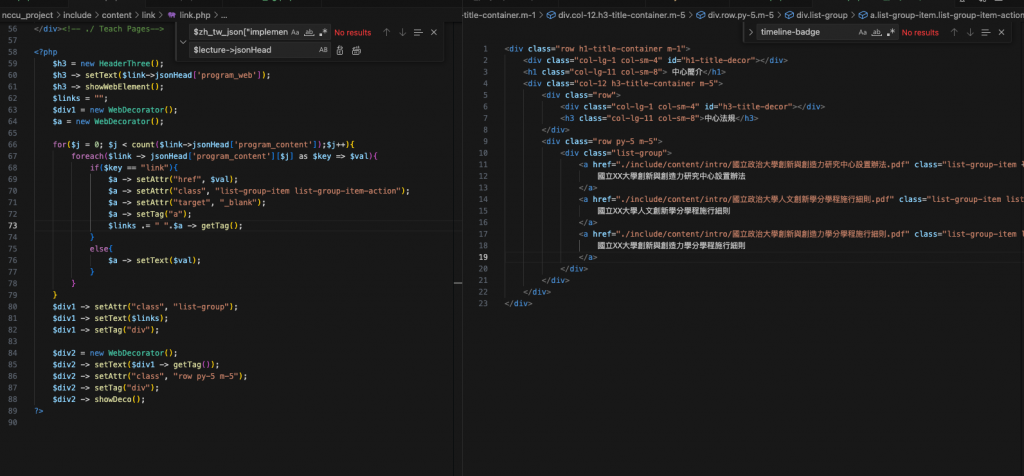
Task: Click '$div2 -> showDeco();' line
Action: click(x=99, y=399)
